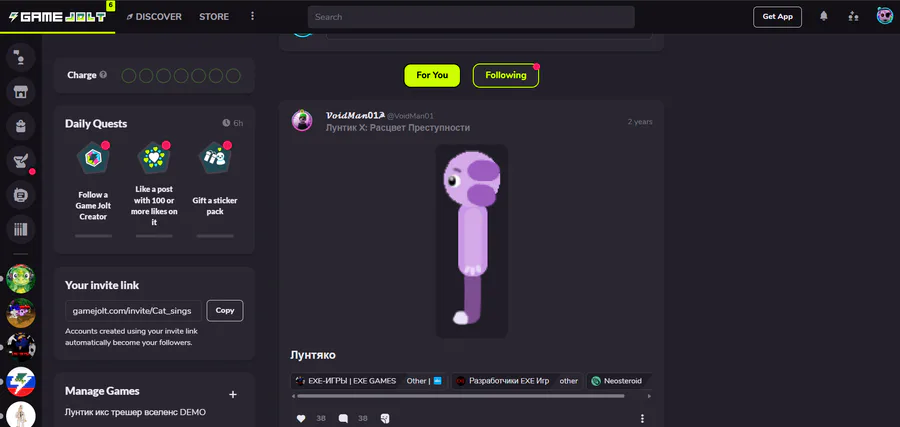Viewport: 900px width, 427px height.
Task: Open the post comments speech-bubble icon
Action: coord(343,418)
